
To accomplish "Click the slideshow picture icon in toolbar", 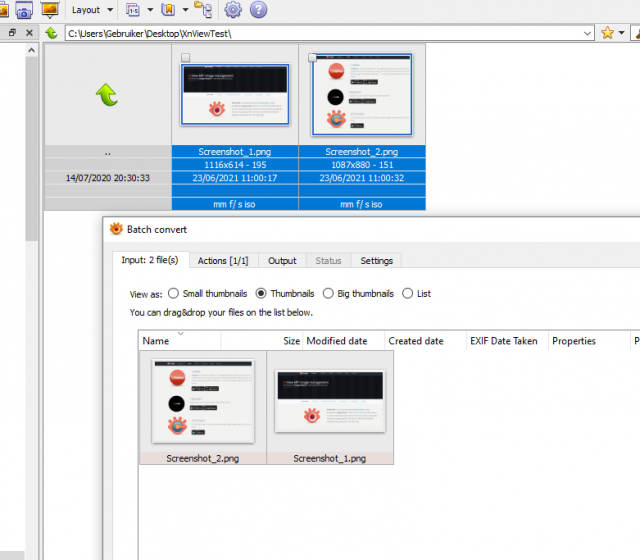I will 50,10.
